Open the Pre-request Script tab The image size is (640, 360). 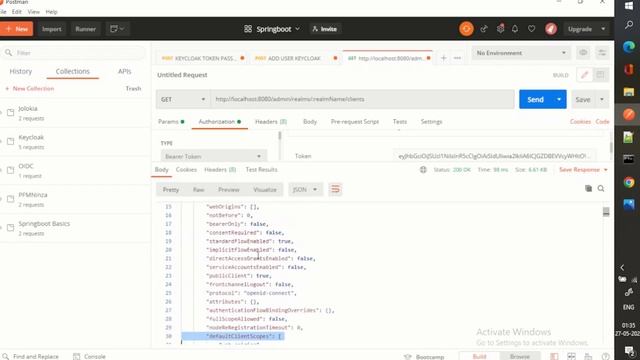pos(355,122)
